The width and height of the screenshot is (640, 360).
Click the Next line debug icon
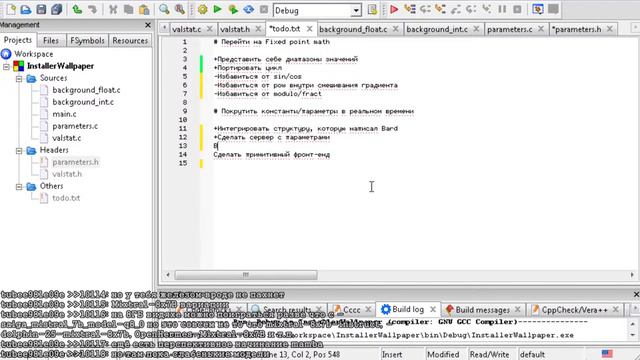click(x=425, y=9)
